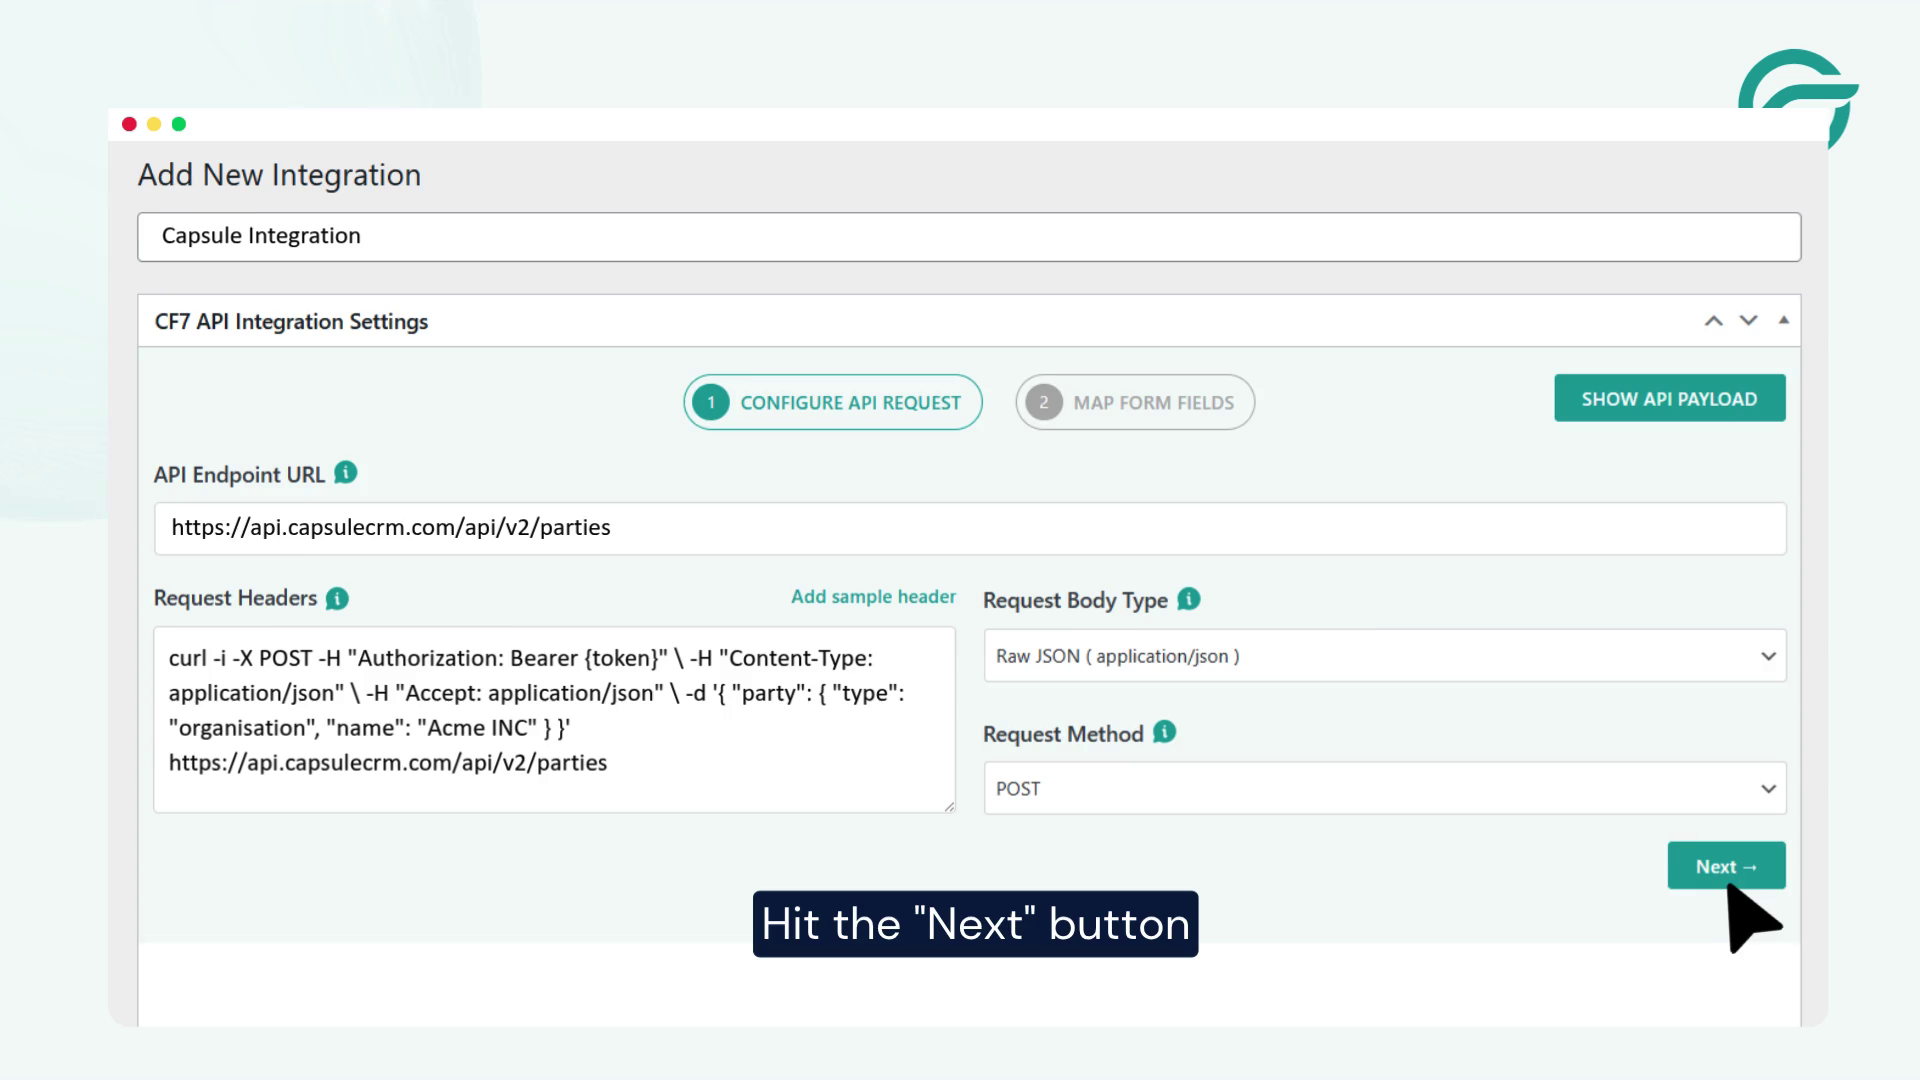Click the API Endpoint URL info icon

(x=346, y=473)
